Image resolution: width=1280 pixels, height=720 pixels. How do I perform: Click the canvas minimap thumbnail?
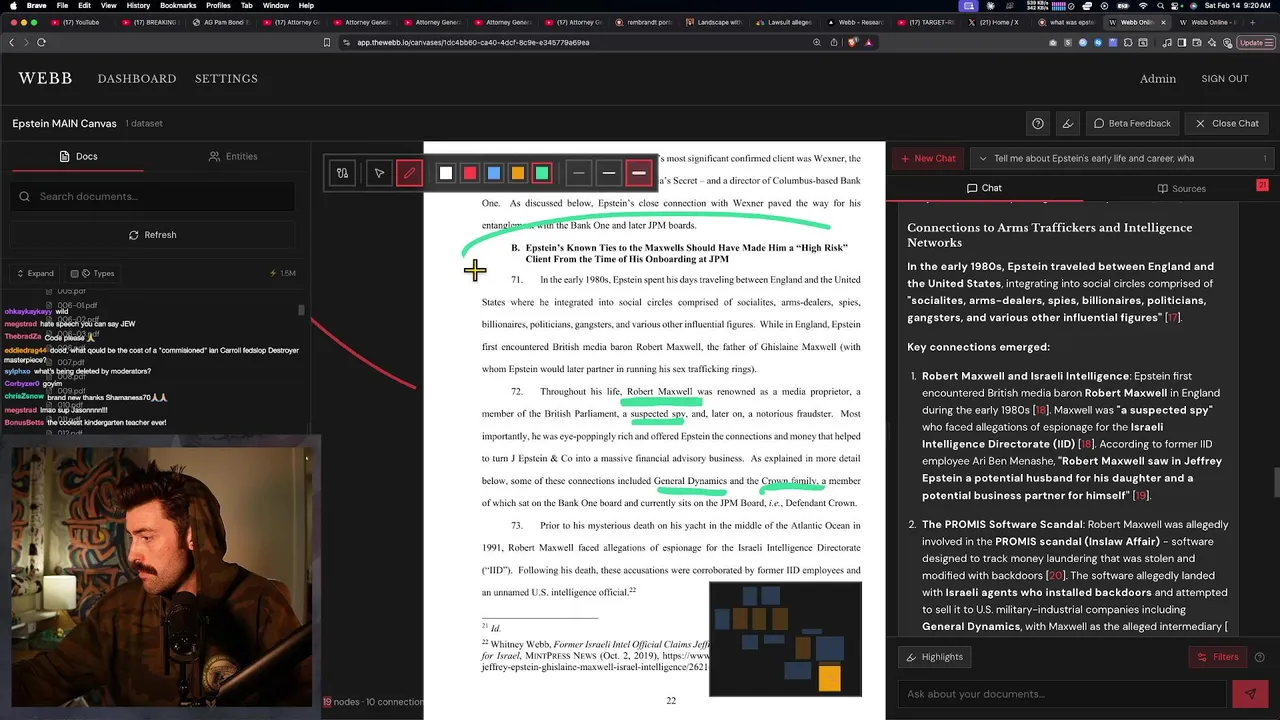tap(785, 638)
